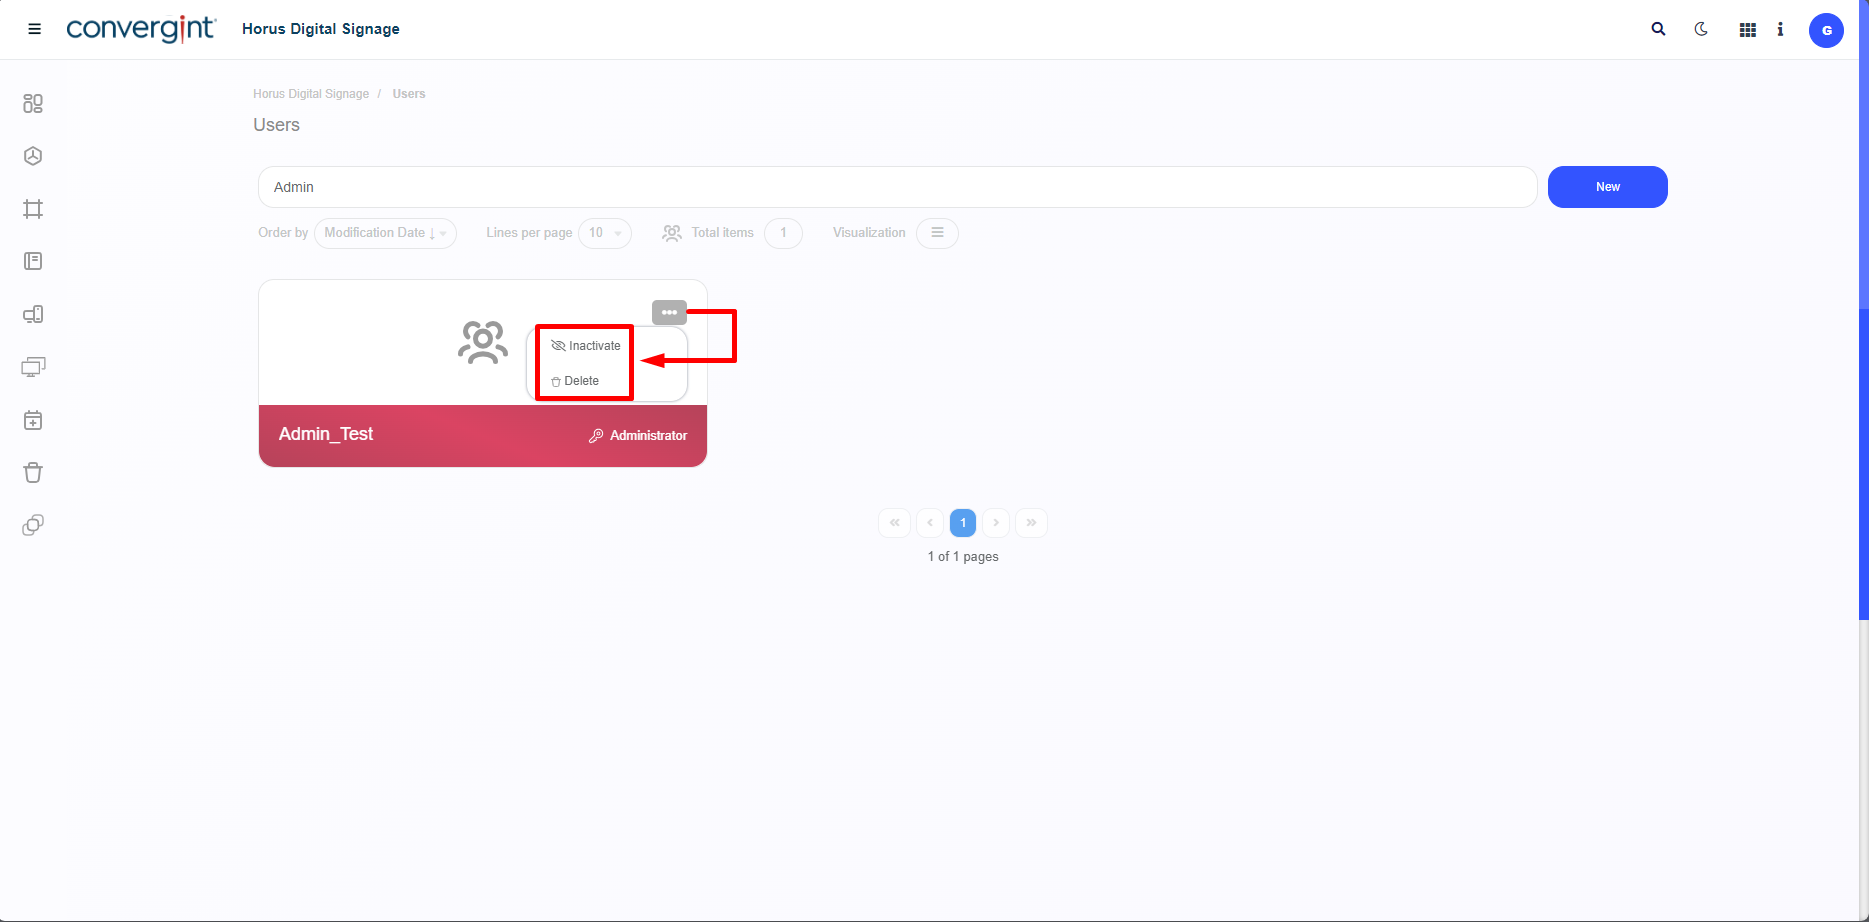Open the Visualization layout toggle
Viewport: 1869px width, 922px height.
point(937,233)
